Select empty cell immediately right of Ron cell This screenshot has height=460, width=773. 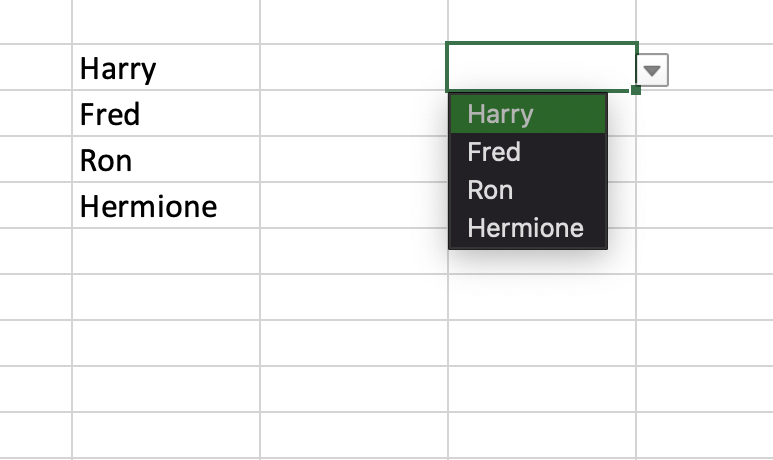pyautogui.click(x=353, y=160)
